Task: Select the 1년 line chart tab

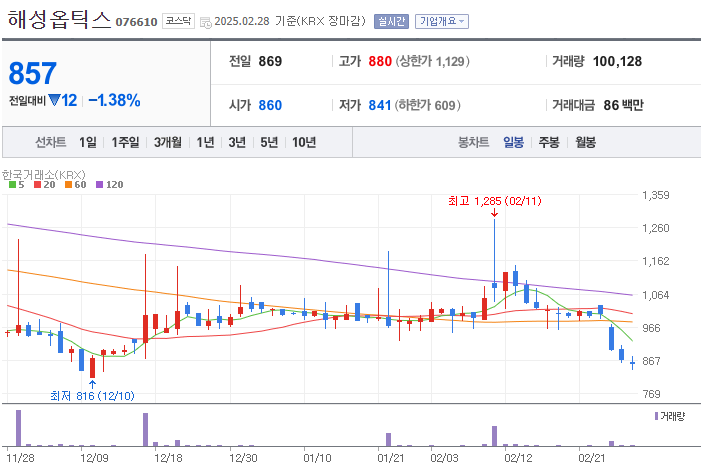Action: click(x=206, y=143)
